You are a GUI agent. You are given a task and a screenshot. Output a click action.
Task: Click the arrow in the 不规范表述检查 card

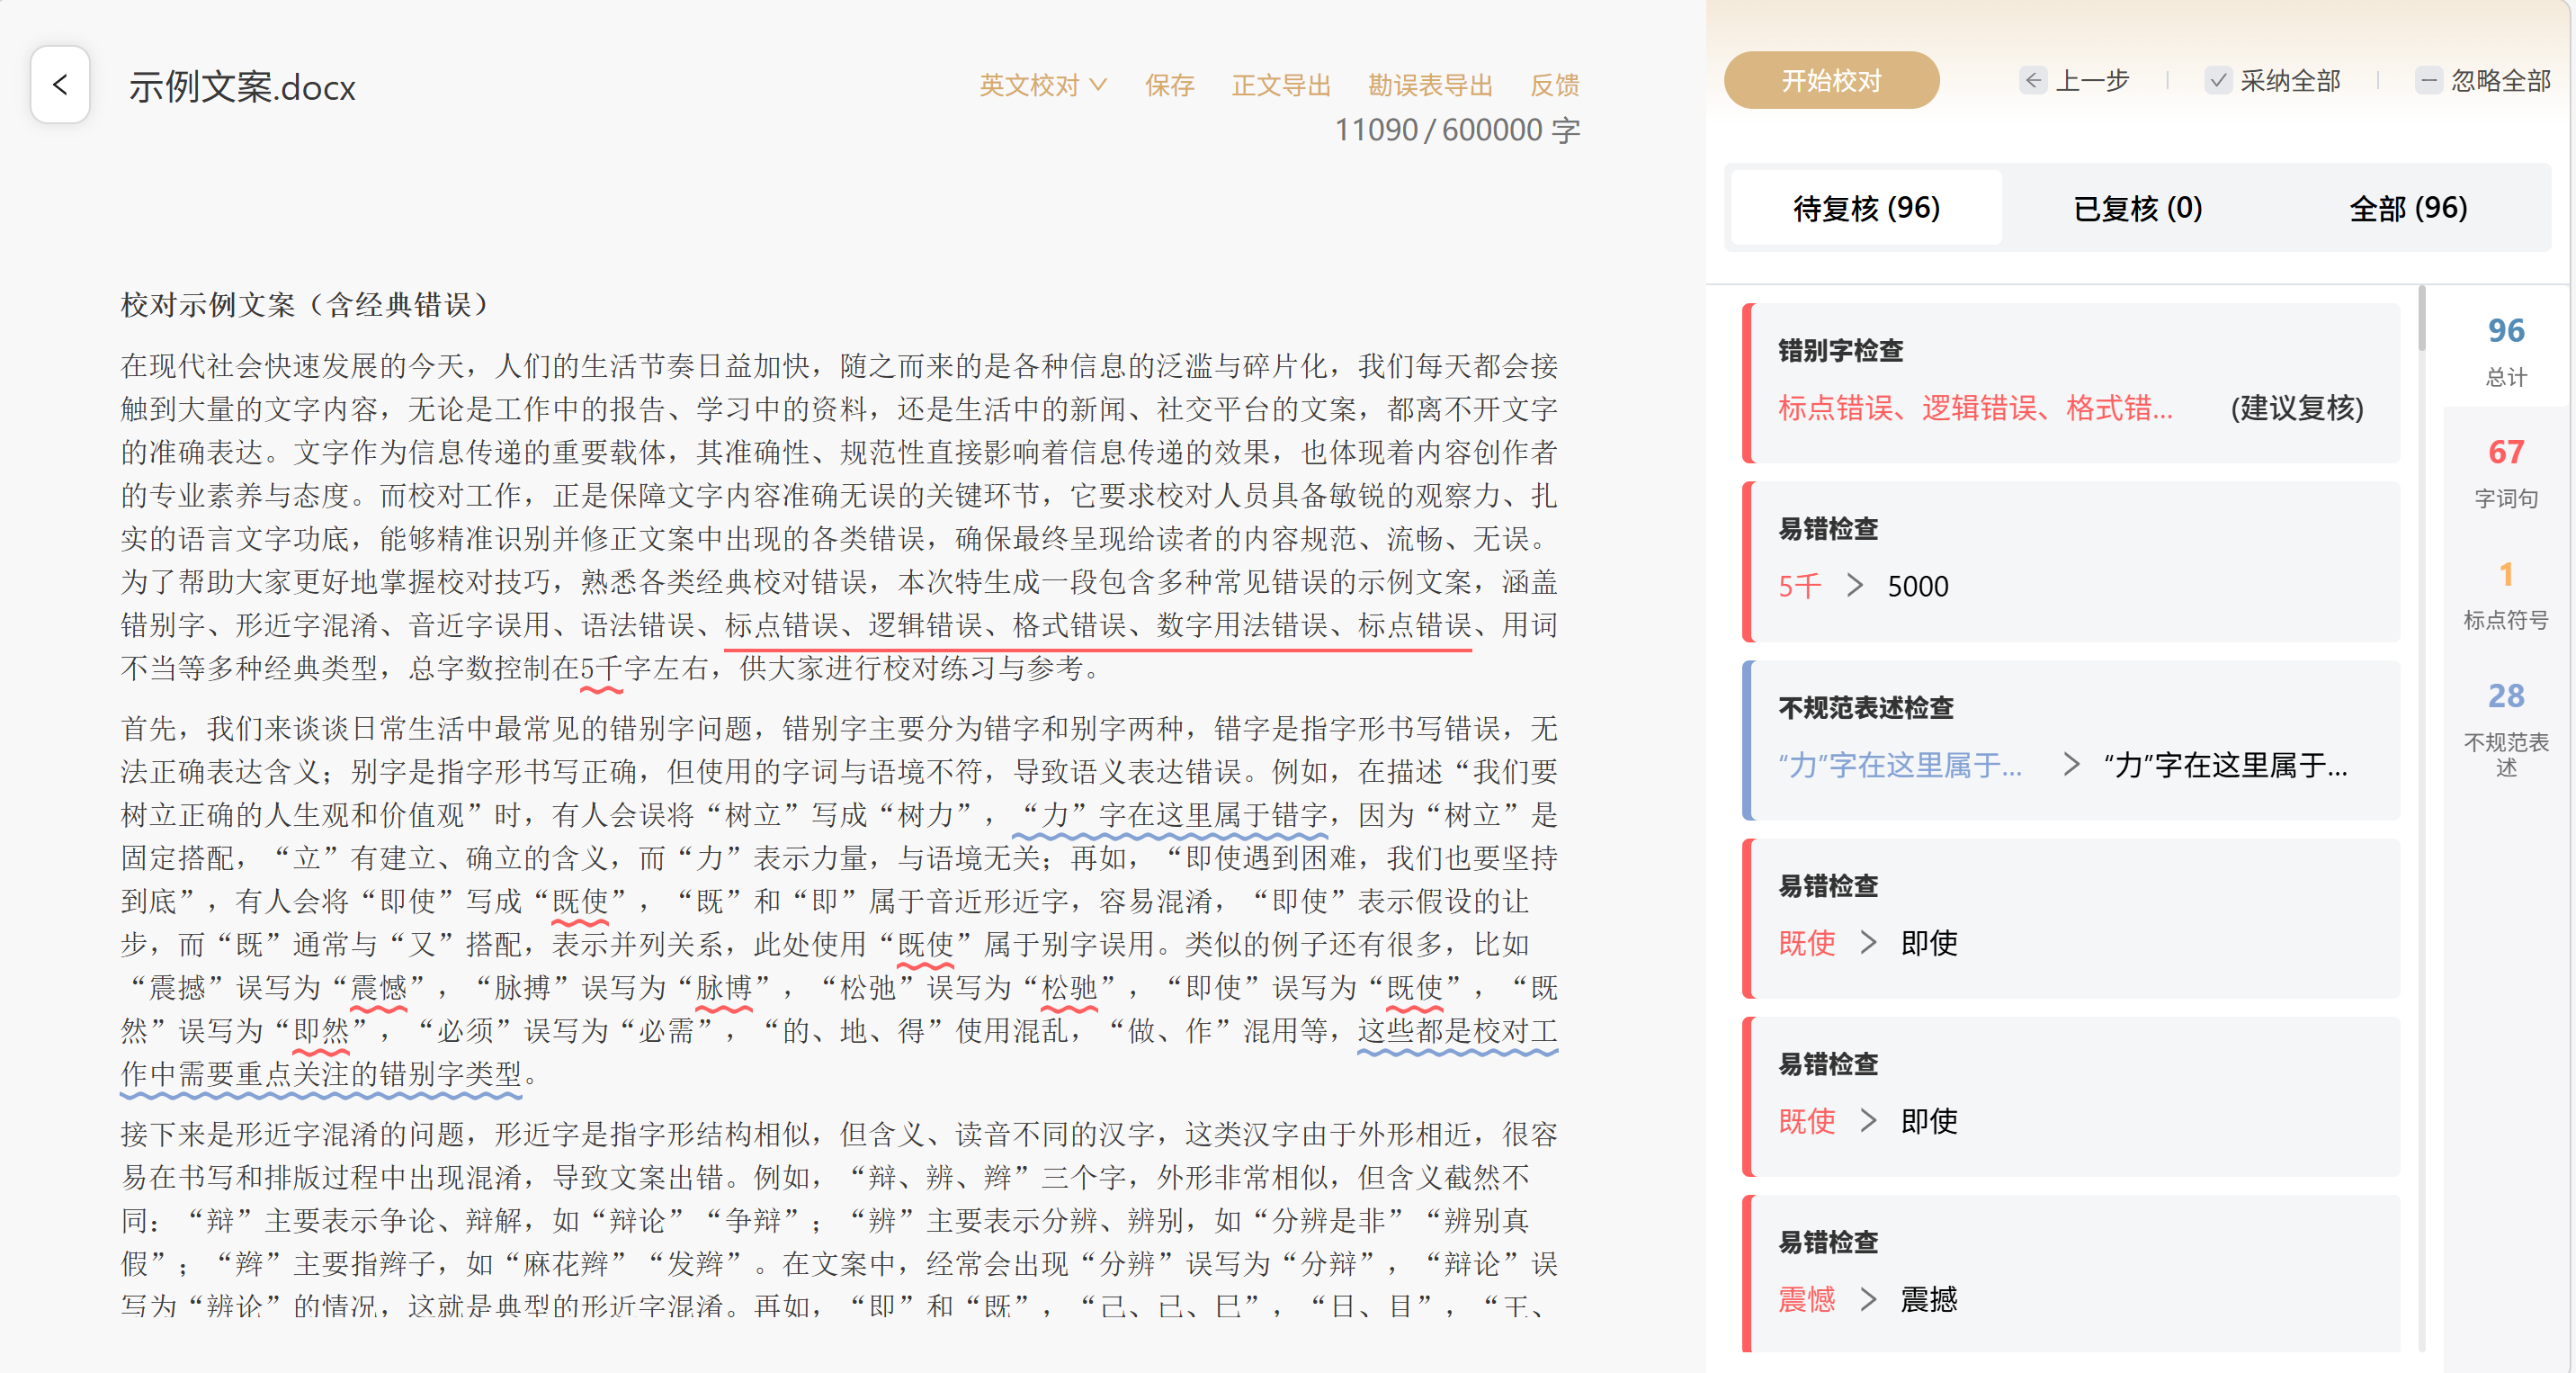point(2071,766)
